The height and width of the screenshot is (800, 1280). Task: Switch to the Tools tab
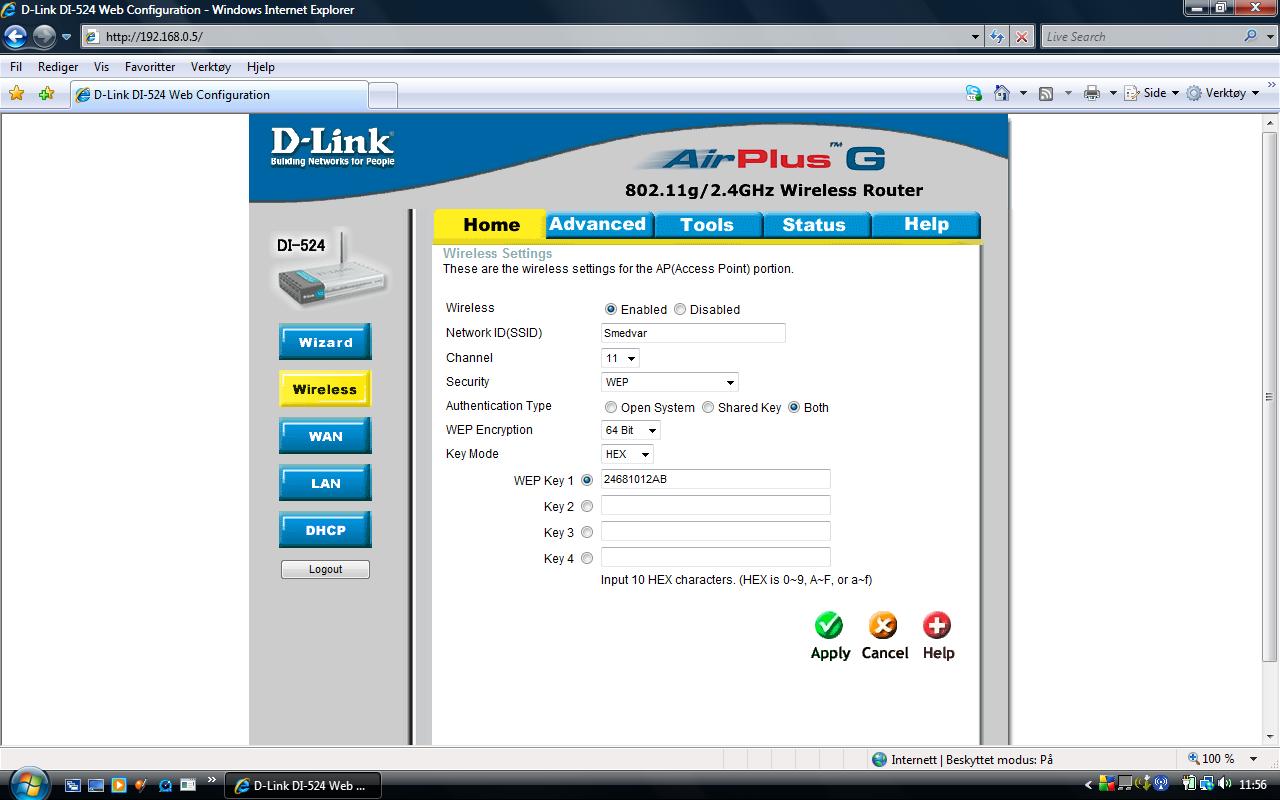pyautogui.click(x=707, y=225)
